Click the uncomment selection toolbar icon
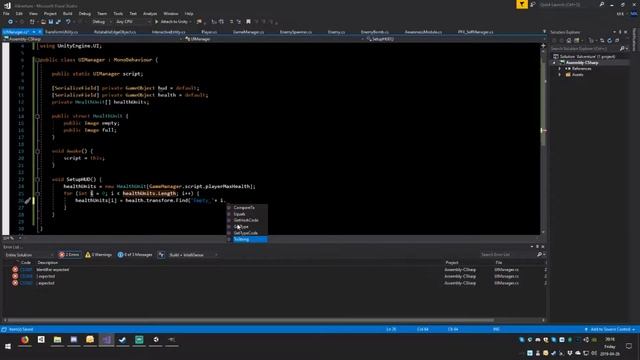Viewport: 640px width, 360px height. [238, 22]
